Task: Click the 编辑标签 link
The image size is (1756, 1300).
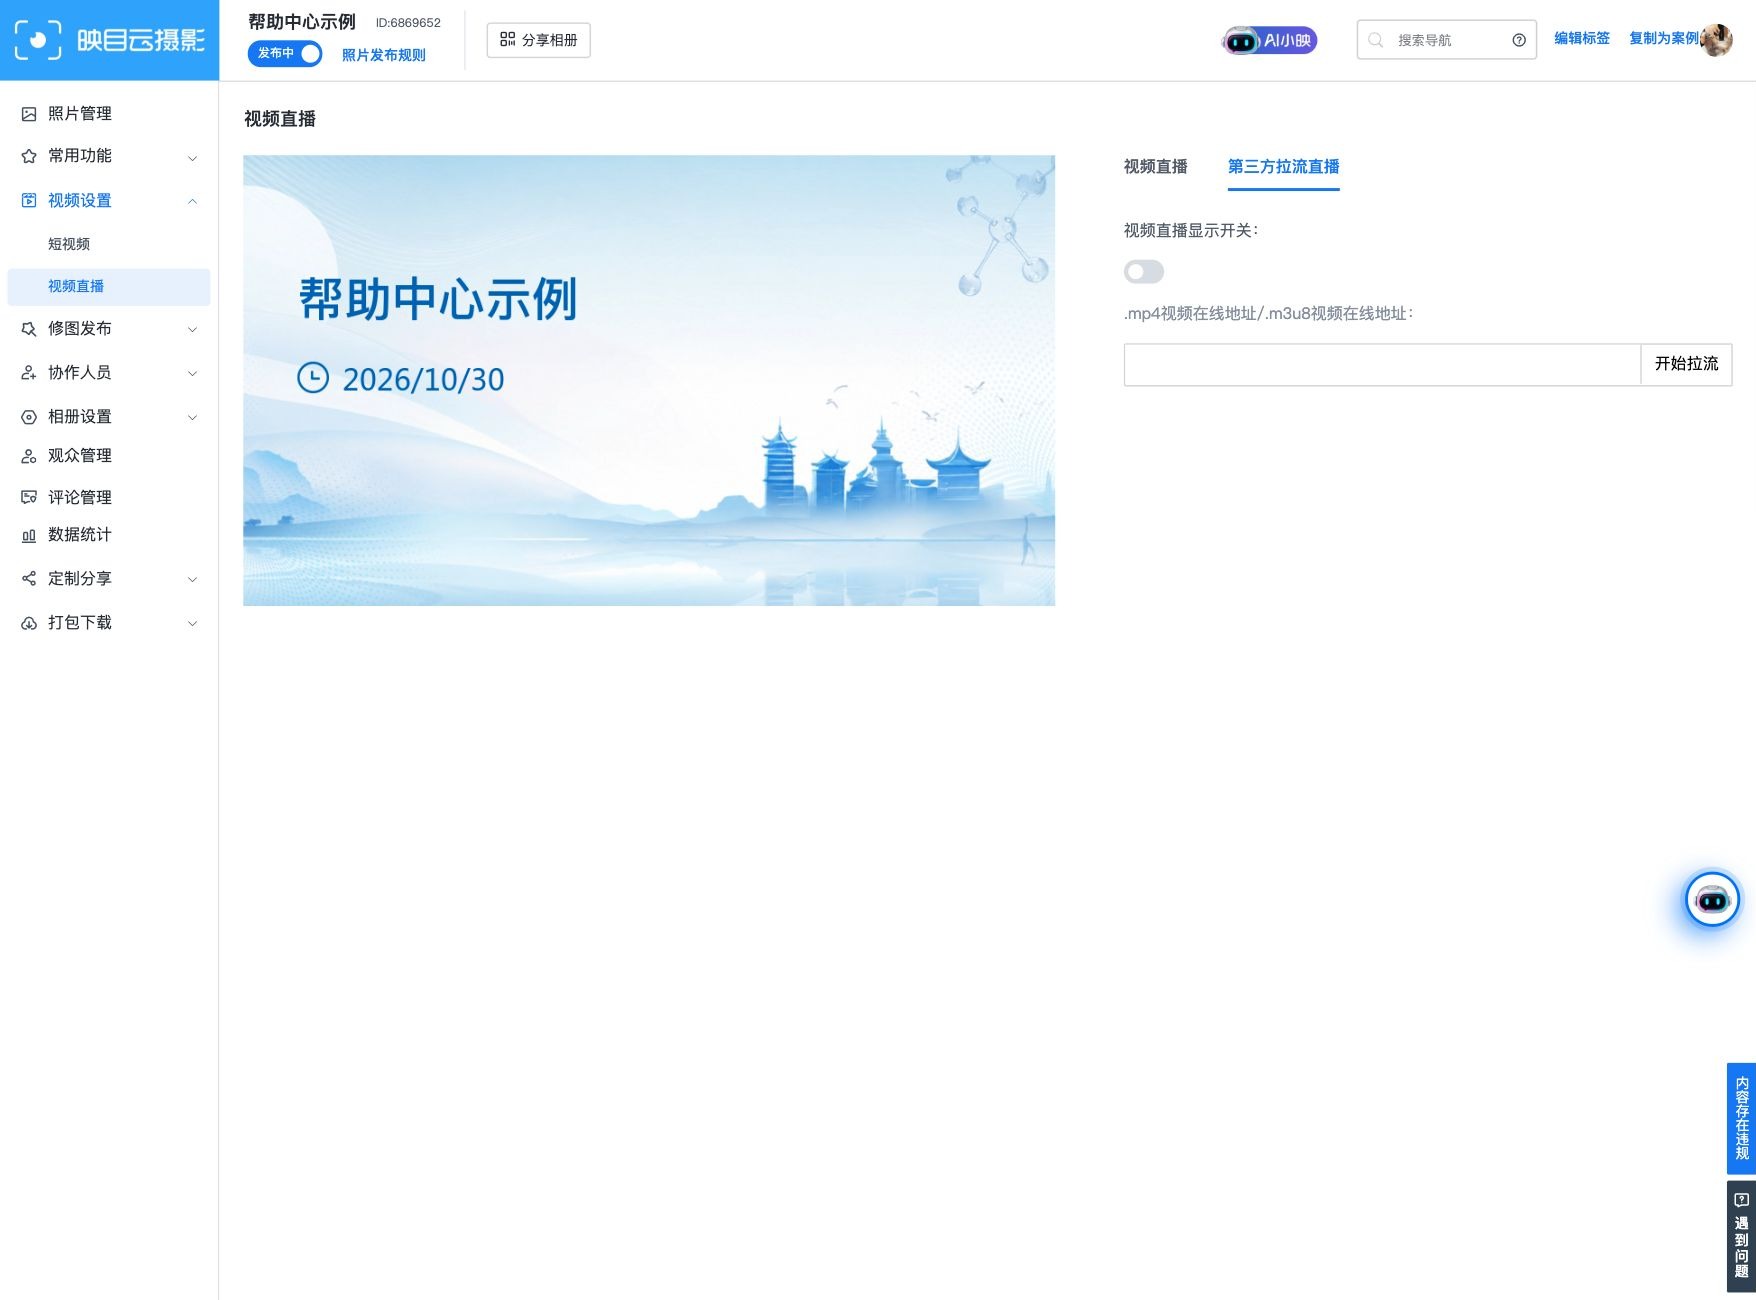Action: click(x=1581, y=38)
